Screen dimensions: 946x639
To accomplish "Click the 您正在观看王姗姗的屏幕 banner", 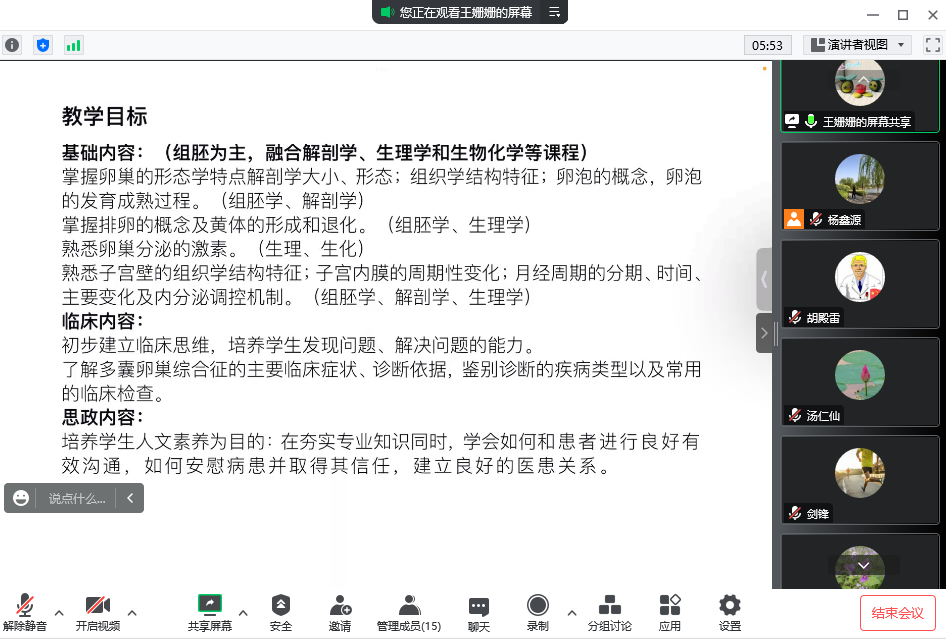I will click(x=465, y=12).
